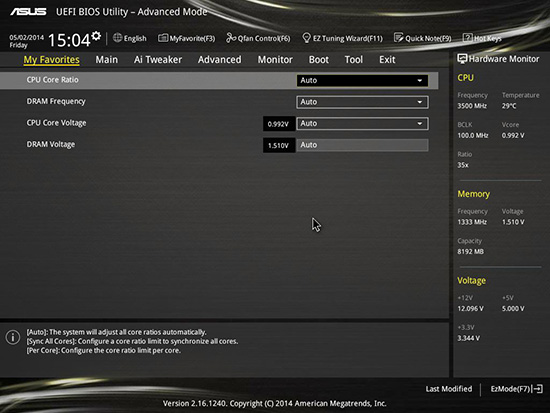The image size is (550, 413).
Task: Click the 15:04 clock display
Action: [69, 40]
